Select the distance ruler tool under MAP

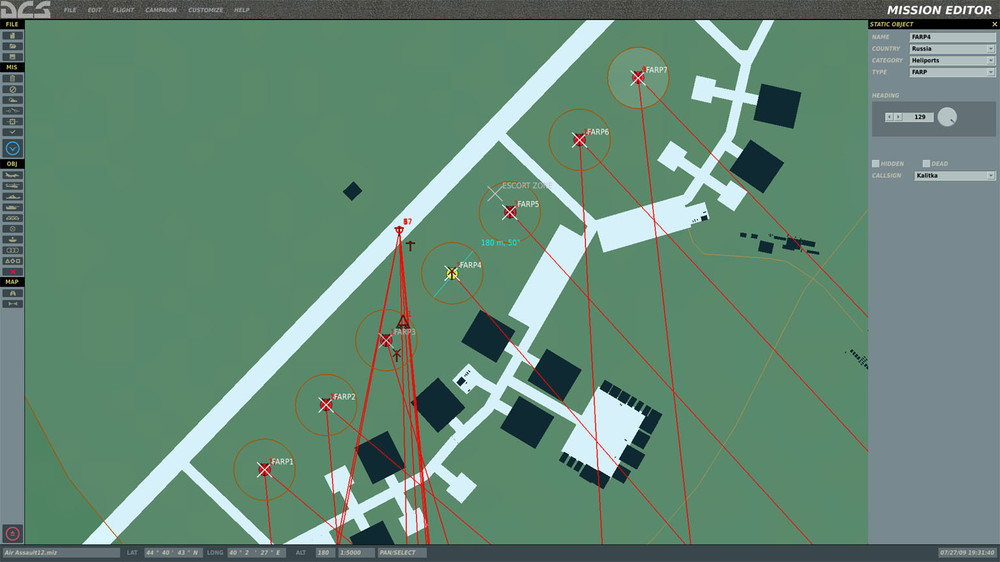(x=12, y=304)
